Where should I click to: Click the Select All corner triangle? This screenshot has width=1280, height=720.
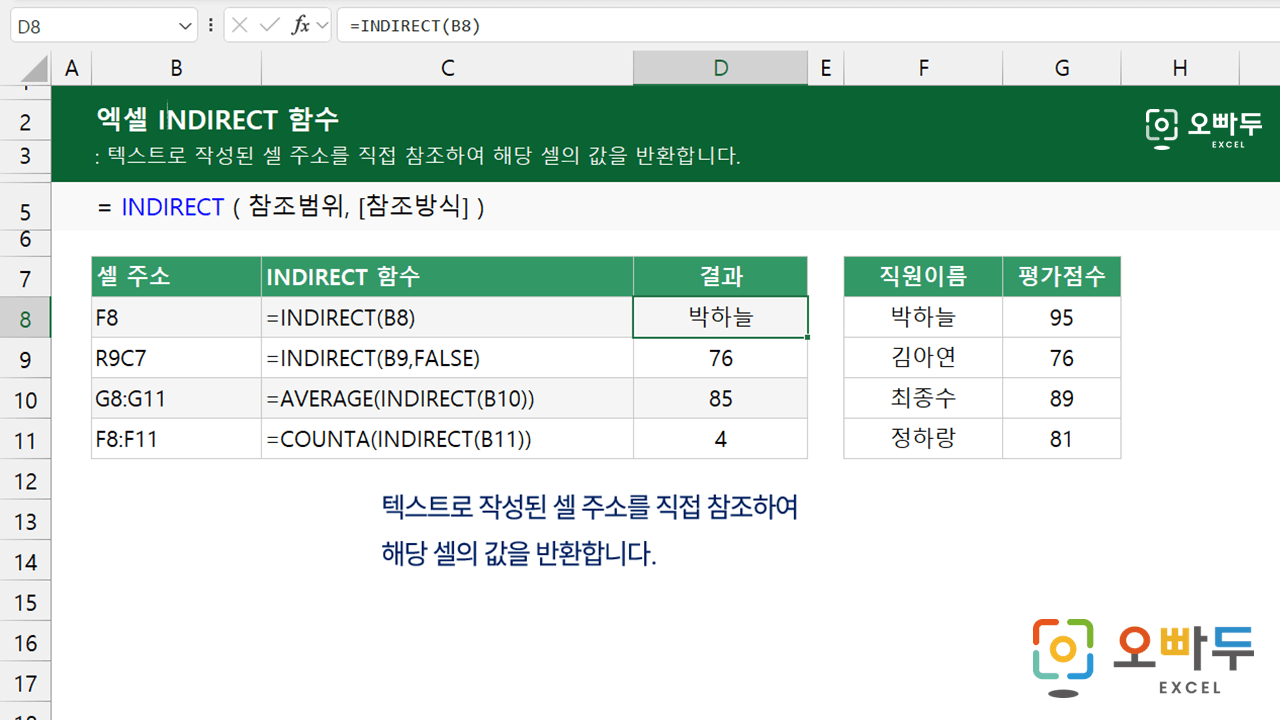[x=33, y=68]
